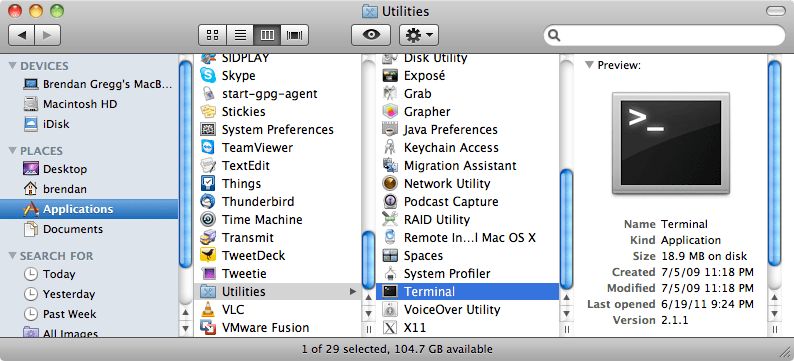
Task: Select the Keychain Access icon
Action: coord(390,147)
